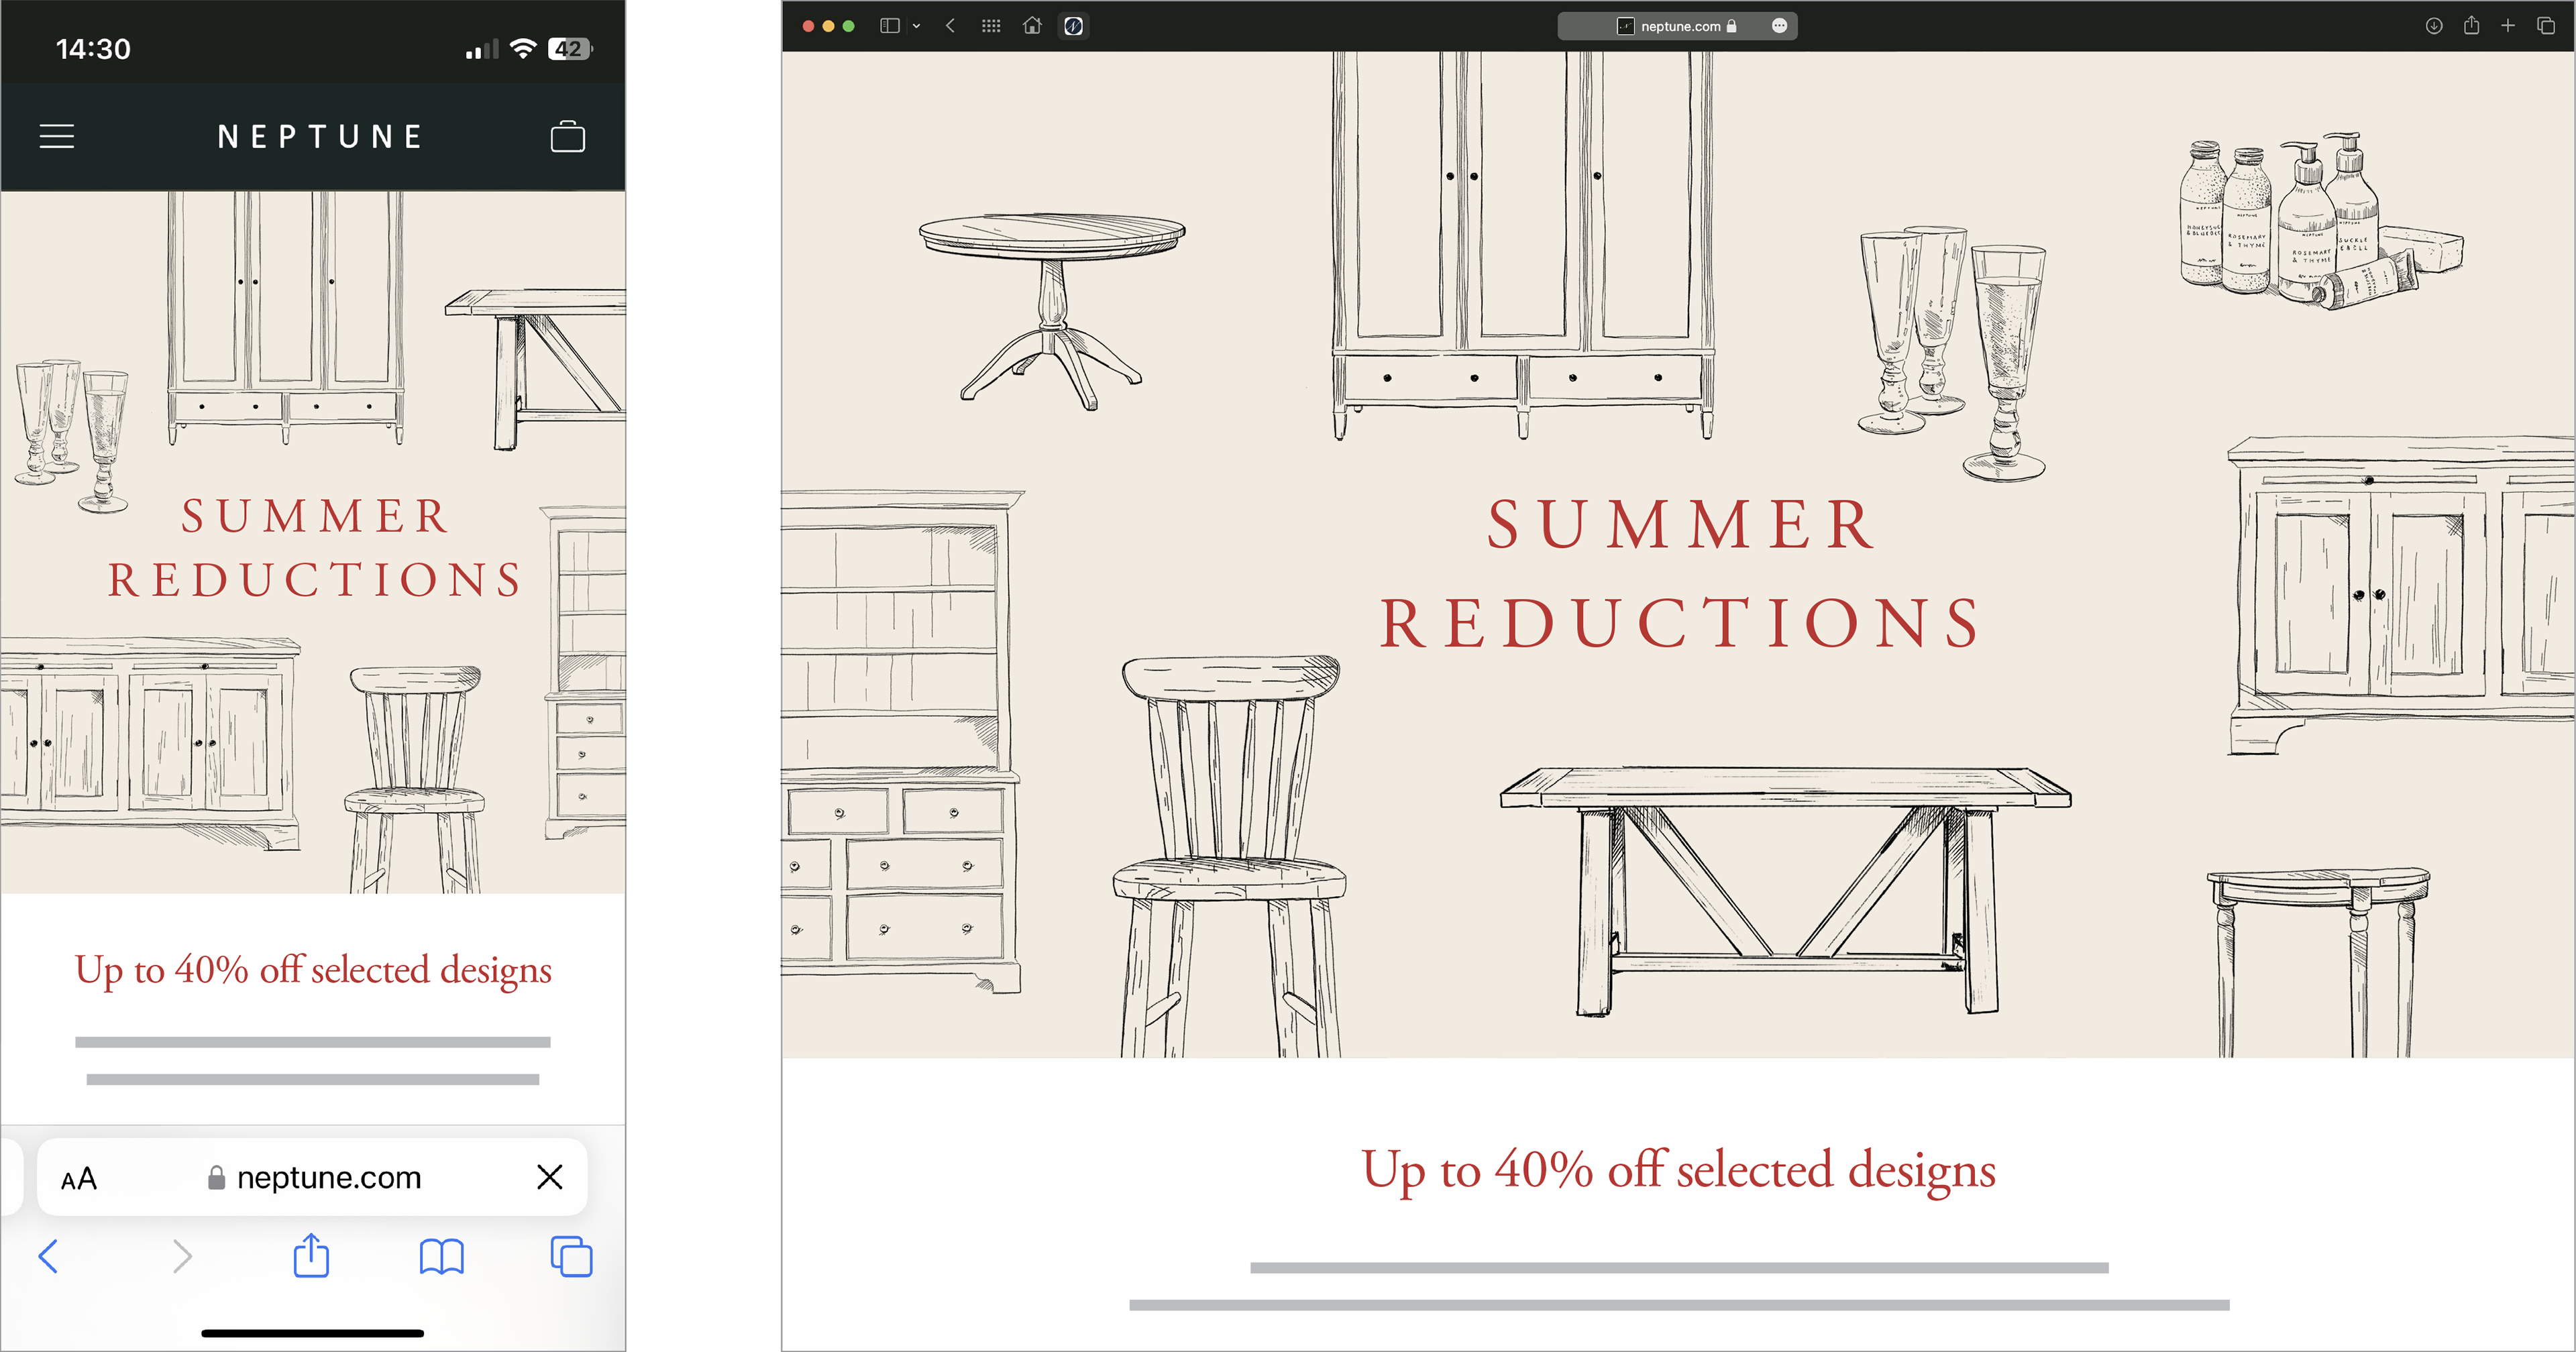This screenshot has height=1352, width=2576.
Task: Click the desktop Safari home icon
Action: [x=1032, y=26]
